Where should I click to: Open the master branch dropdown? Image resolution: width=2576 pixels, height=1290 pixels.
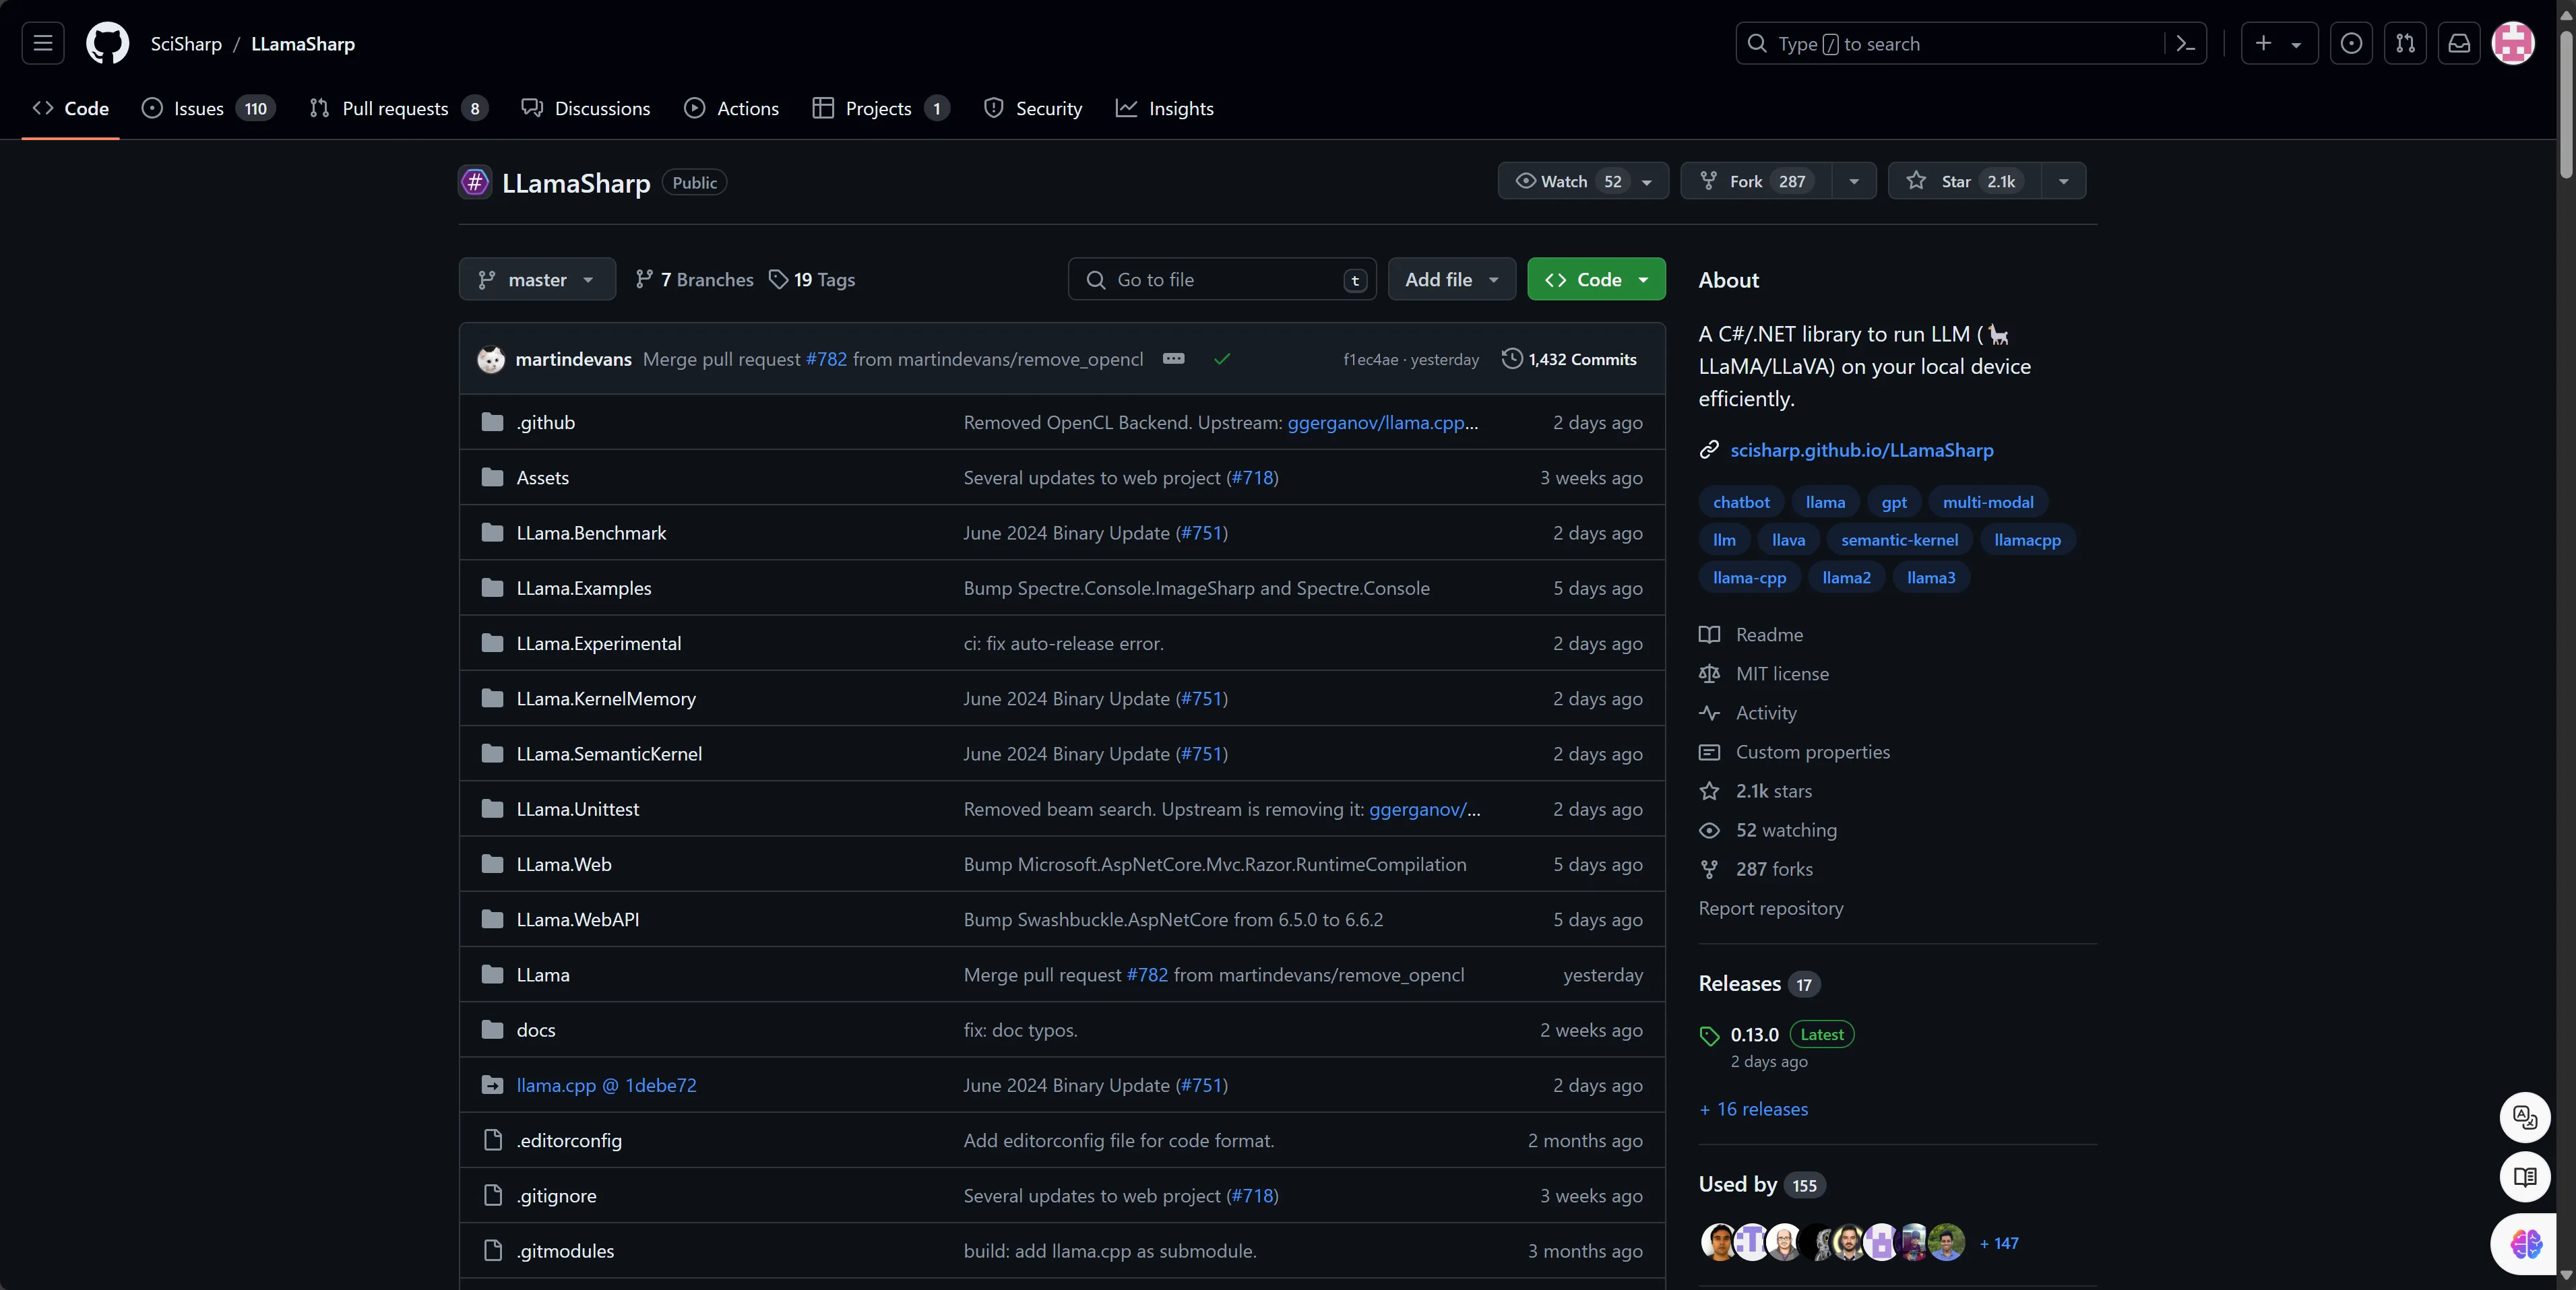[x=537, y=279]
